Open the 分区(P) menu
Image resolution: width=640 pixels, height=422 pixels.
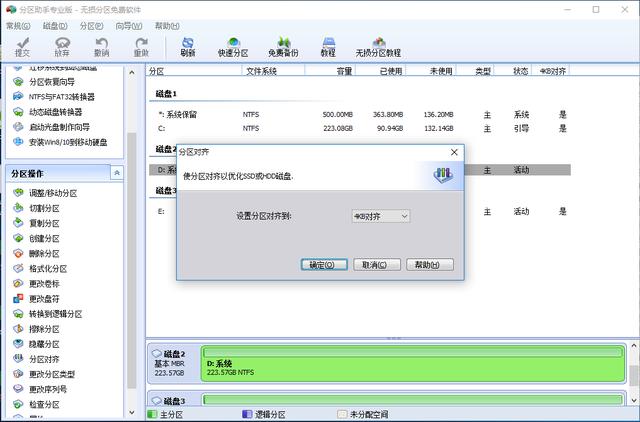pyautogui.click(x=91, y=26)
